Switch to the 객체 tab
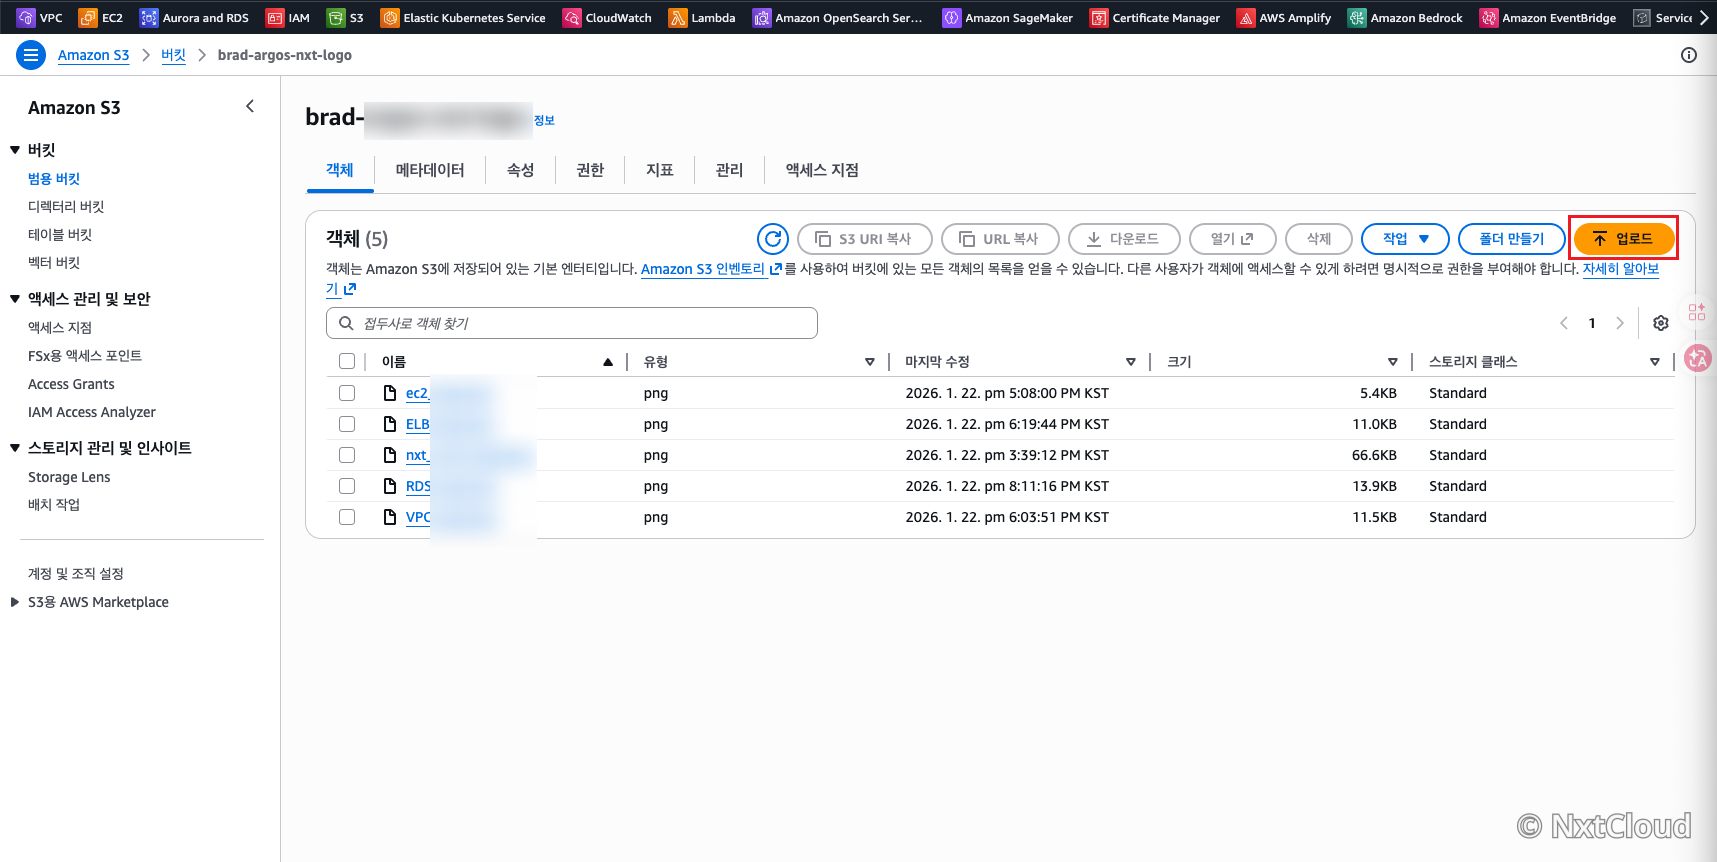This screenshot has height=862, width=1717. (x=340, y=170)
